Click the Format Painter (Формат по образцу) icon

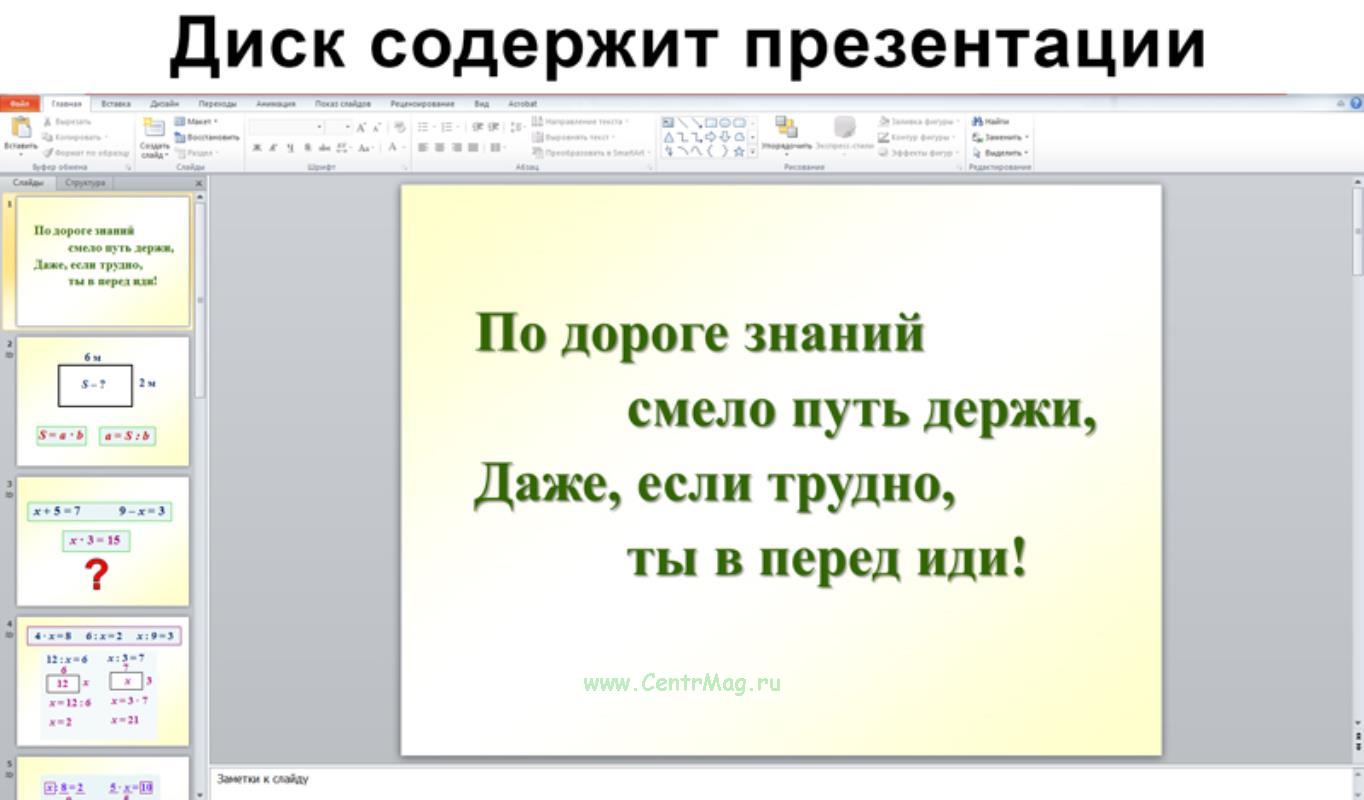coord(48,153)
